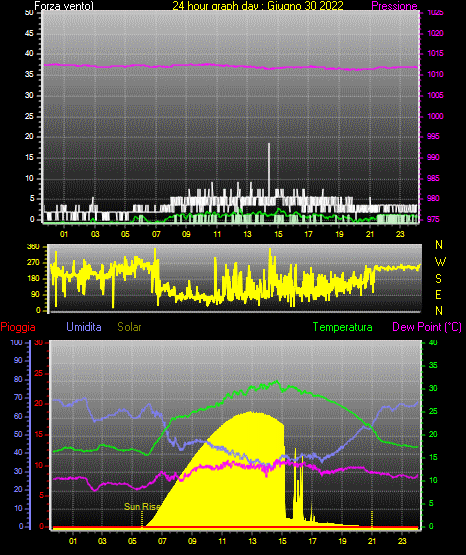Click the sunset dotted marker near 21

click(x=372, y=519)
